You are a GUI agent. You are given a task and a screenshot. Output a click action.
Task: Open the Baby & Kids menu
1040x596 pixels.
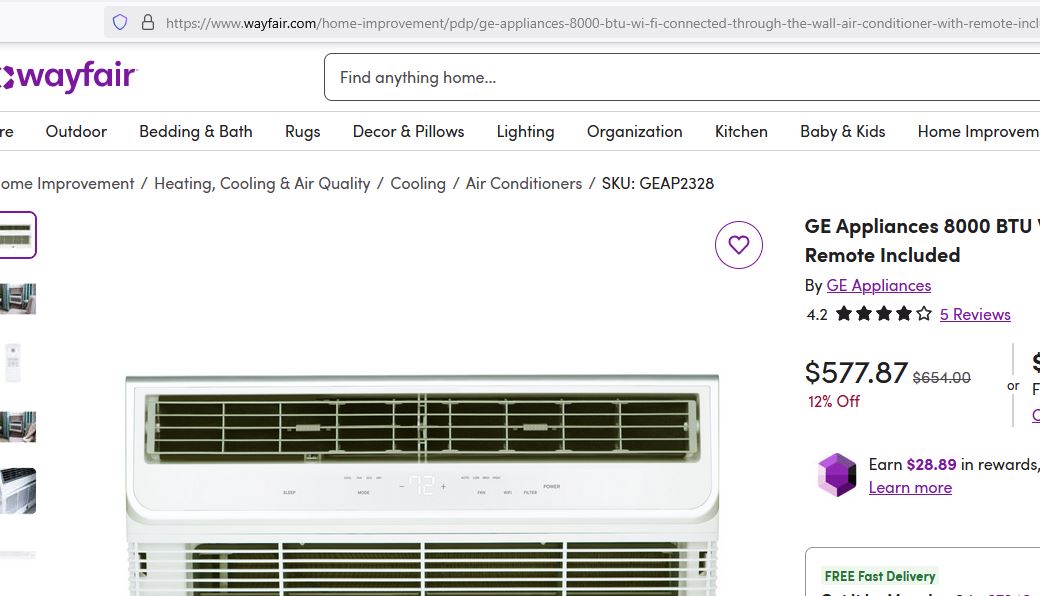[x=843, y=131]
